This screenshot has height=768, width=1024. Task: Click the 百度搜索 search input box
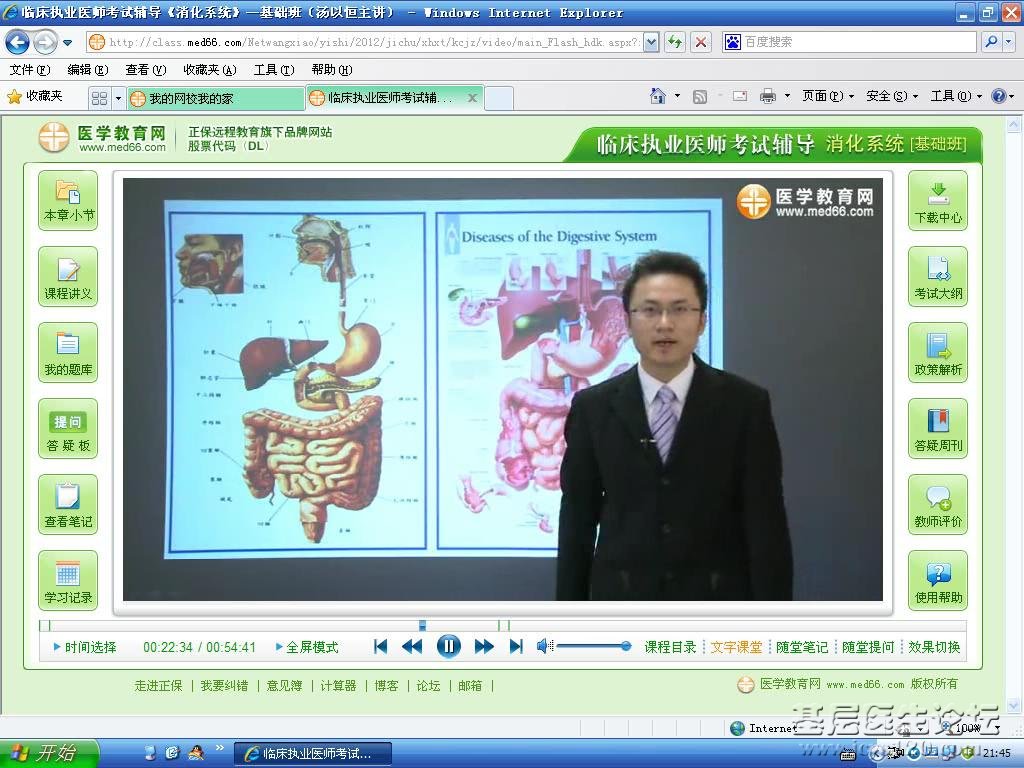pos(858,42)
